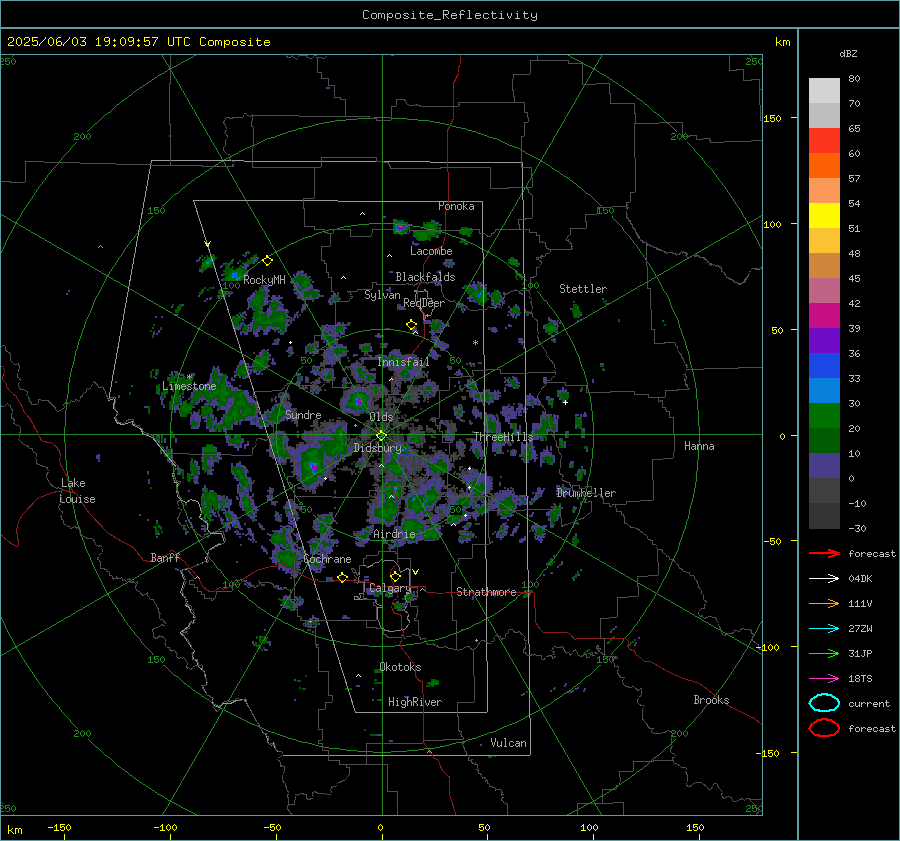Click the 65 dBZ red color swatch

click(x=824, y=141)
